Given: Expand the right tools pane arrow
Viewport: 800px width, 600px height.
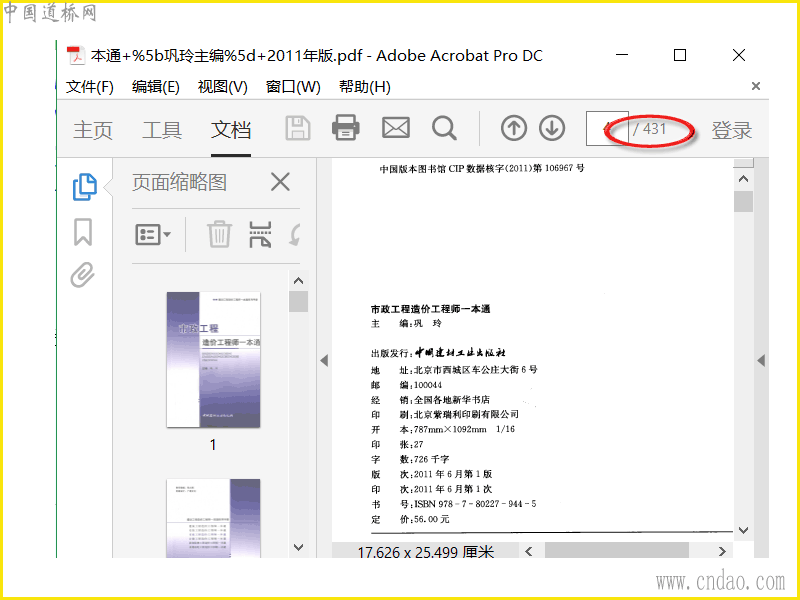Looking at the screenshot, I should point(761,360).
